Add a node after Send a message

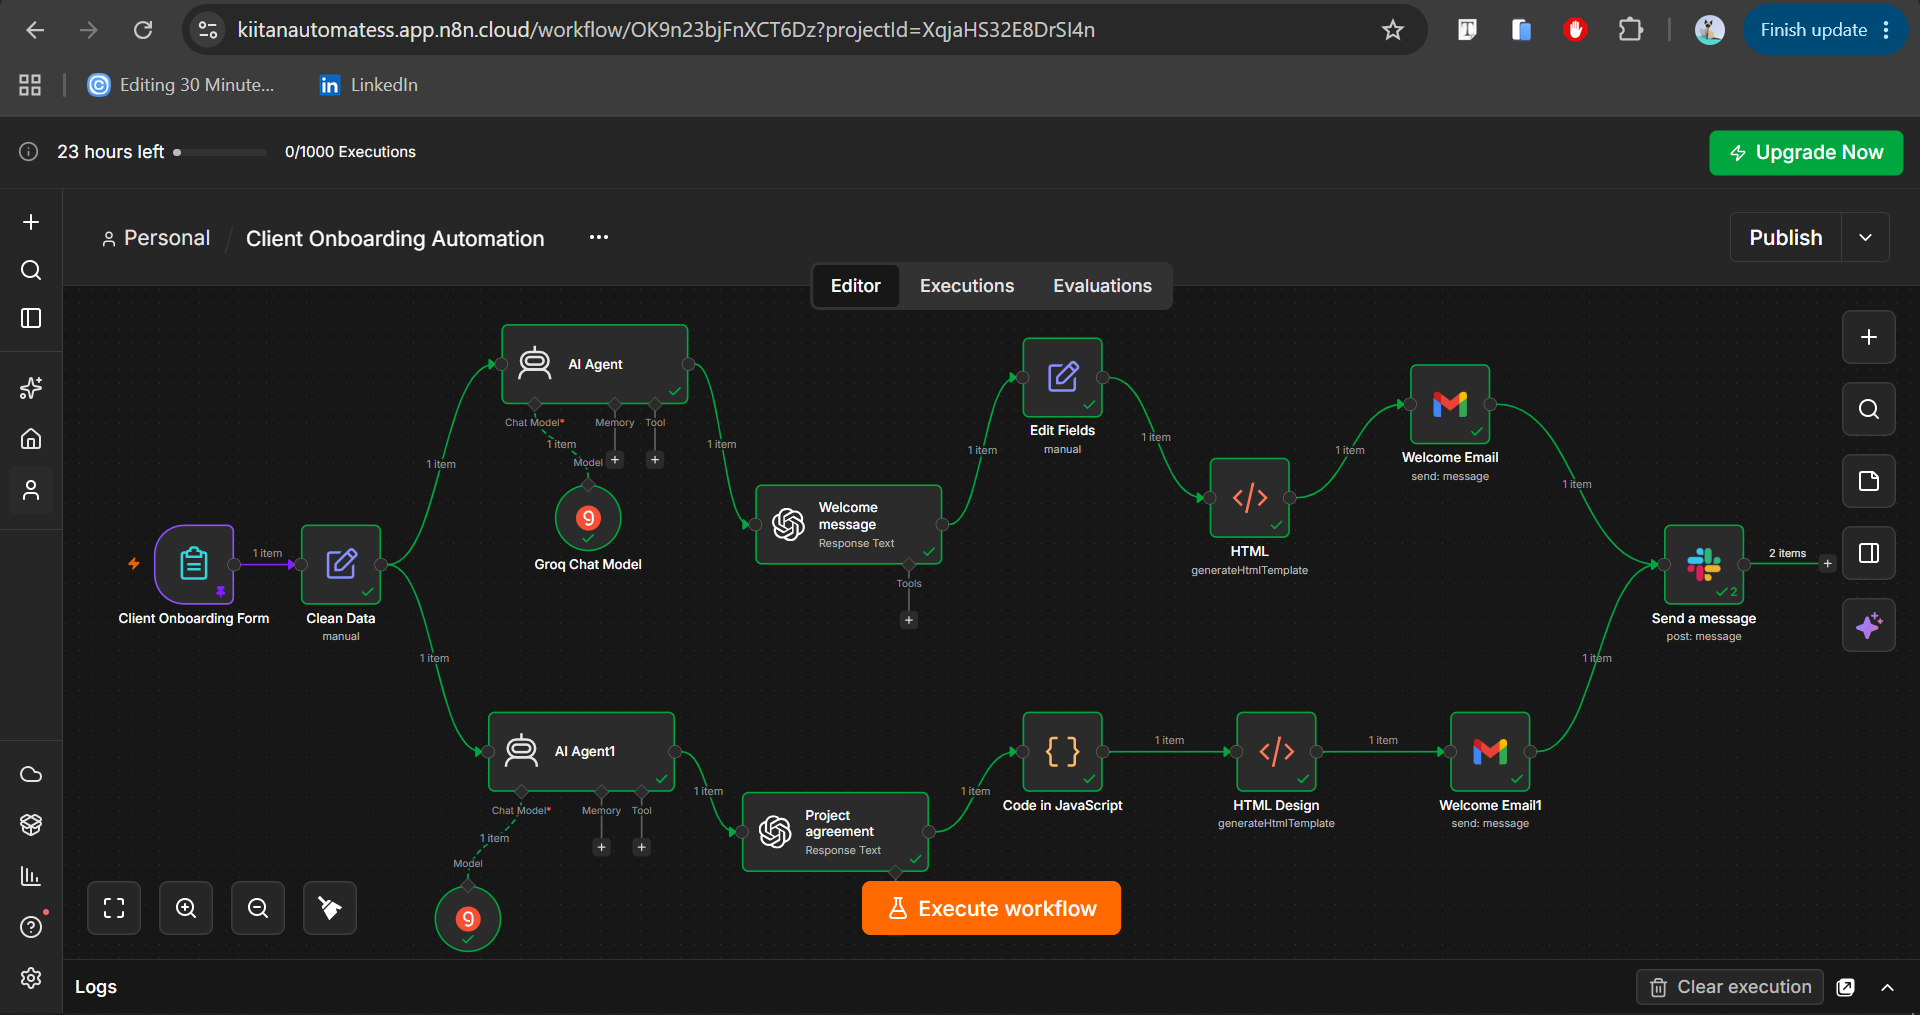1828,564
